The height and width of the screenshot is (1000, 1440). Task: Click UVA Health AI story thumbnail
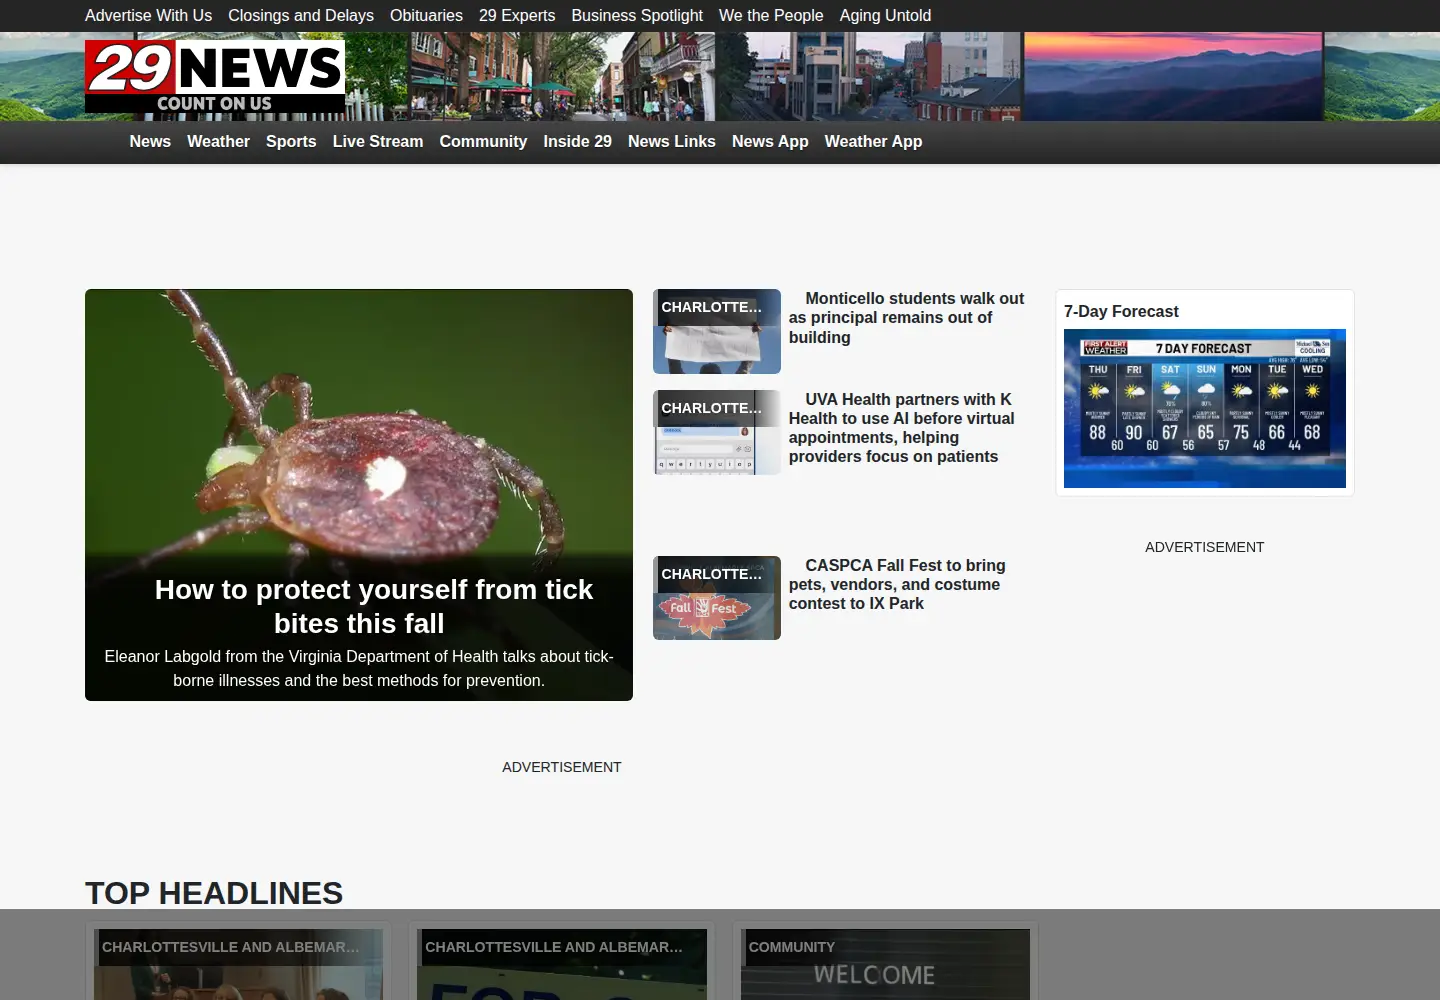pos(717,432)
